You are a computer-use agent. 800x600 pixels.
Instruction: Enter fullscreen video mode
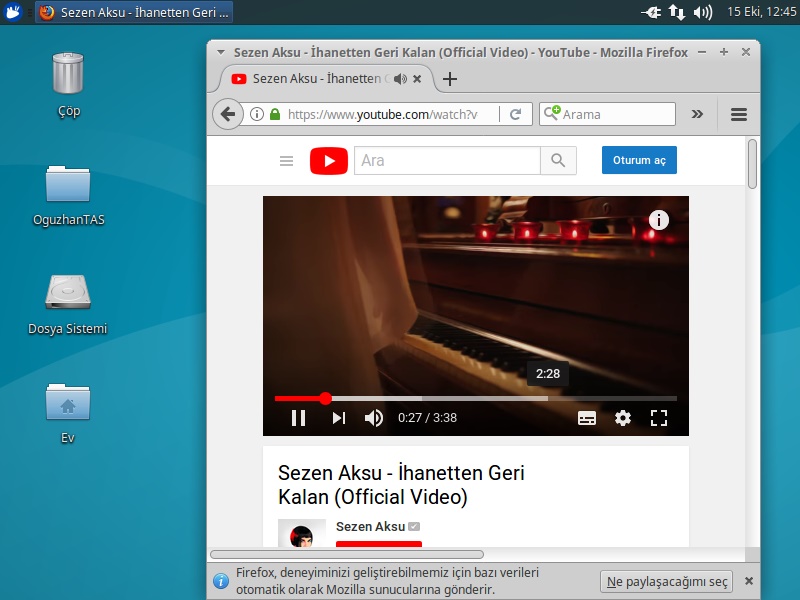pos(659,418)
